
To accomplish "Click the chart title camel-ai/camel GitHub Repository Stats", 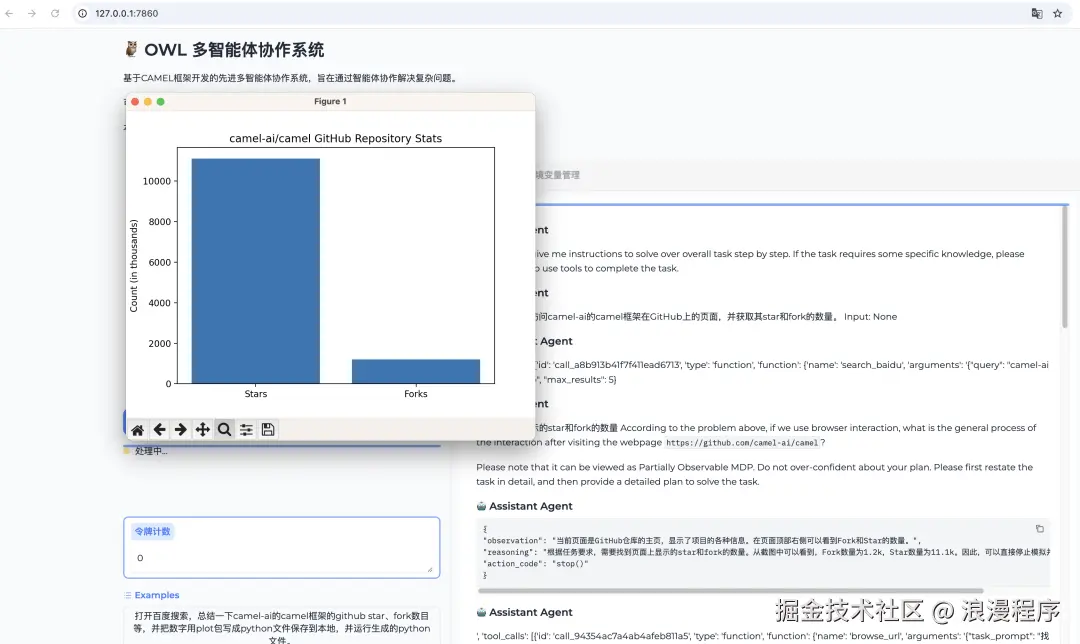I will point(335,138).
